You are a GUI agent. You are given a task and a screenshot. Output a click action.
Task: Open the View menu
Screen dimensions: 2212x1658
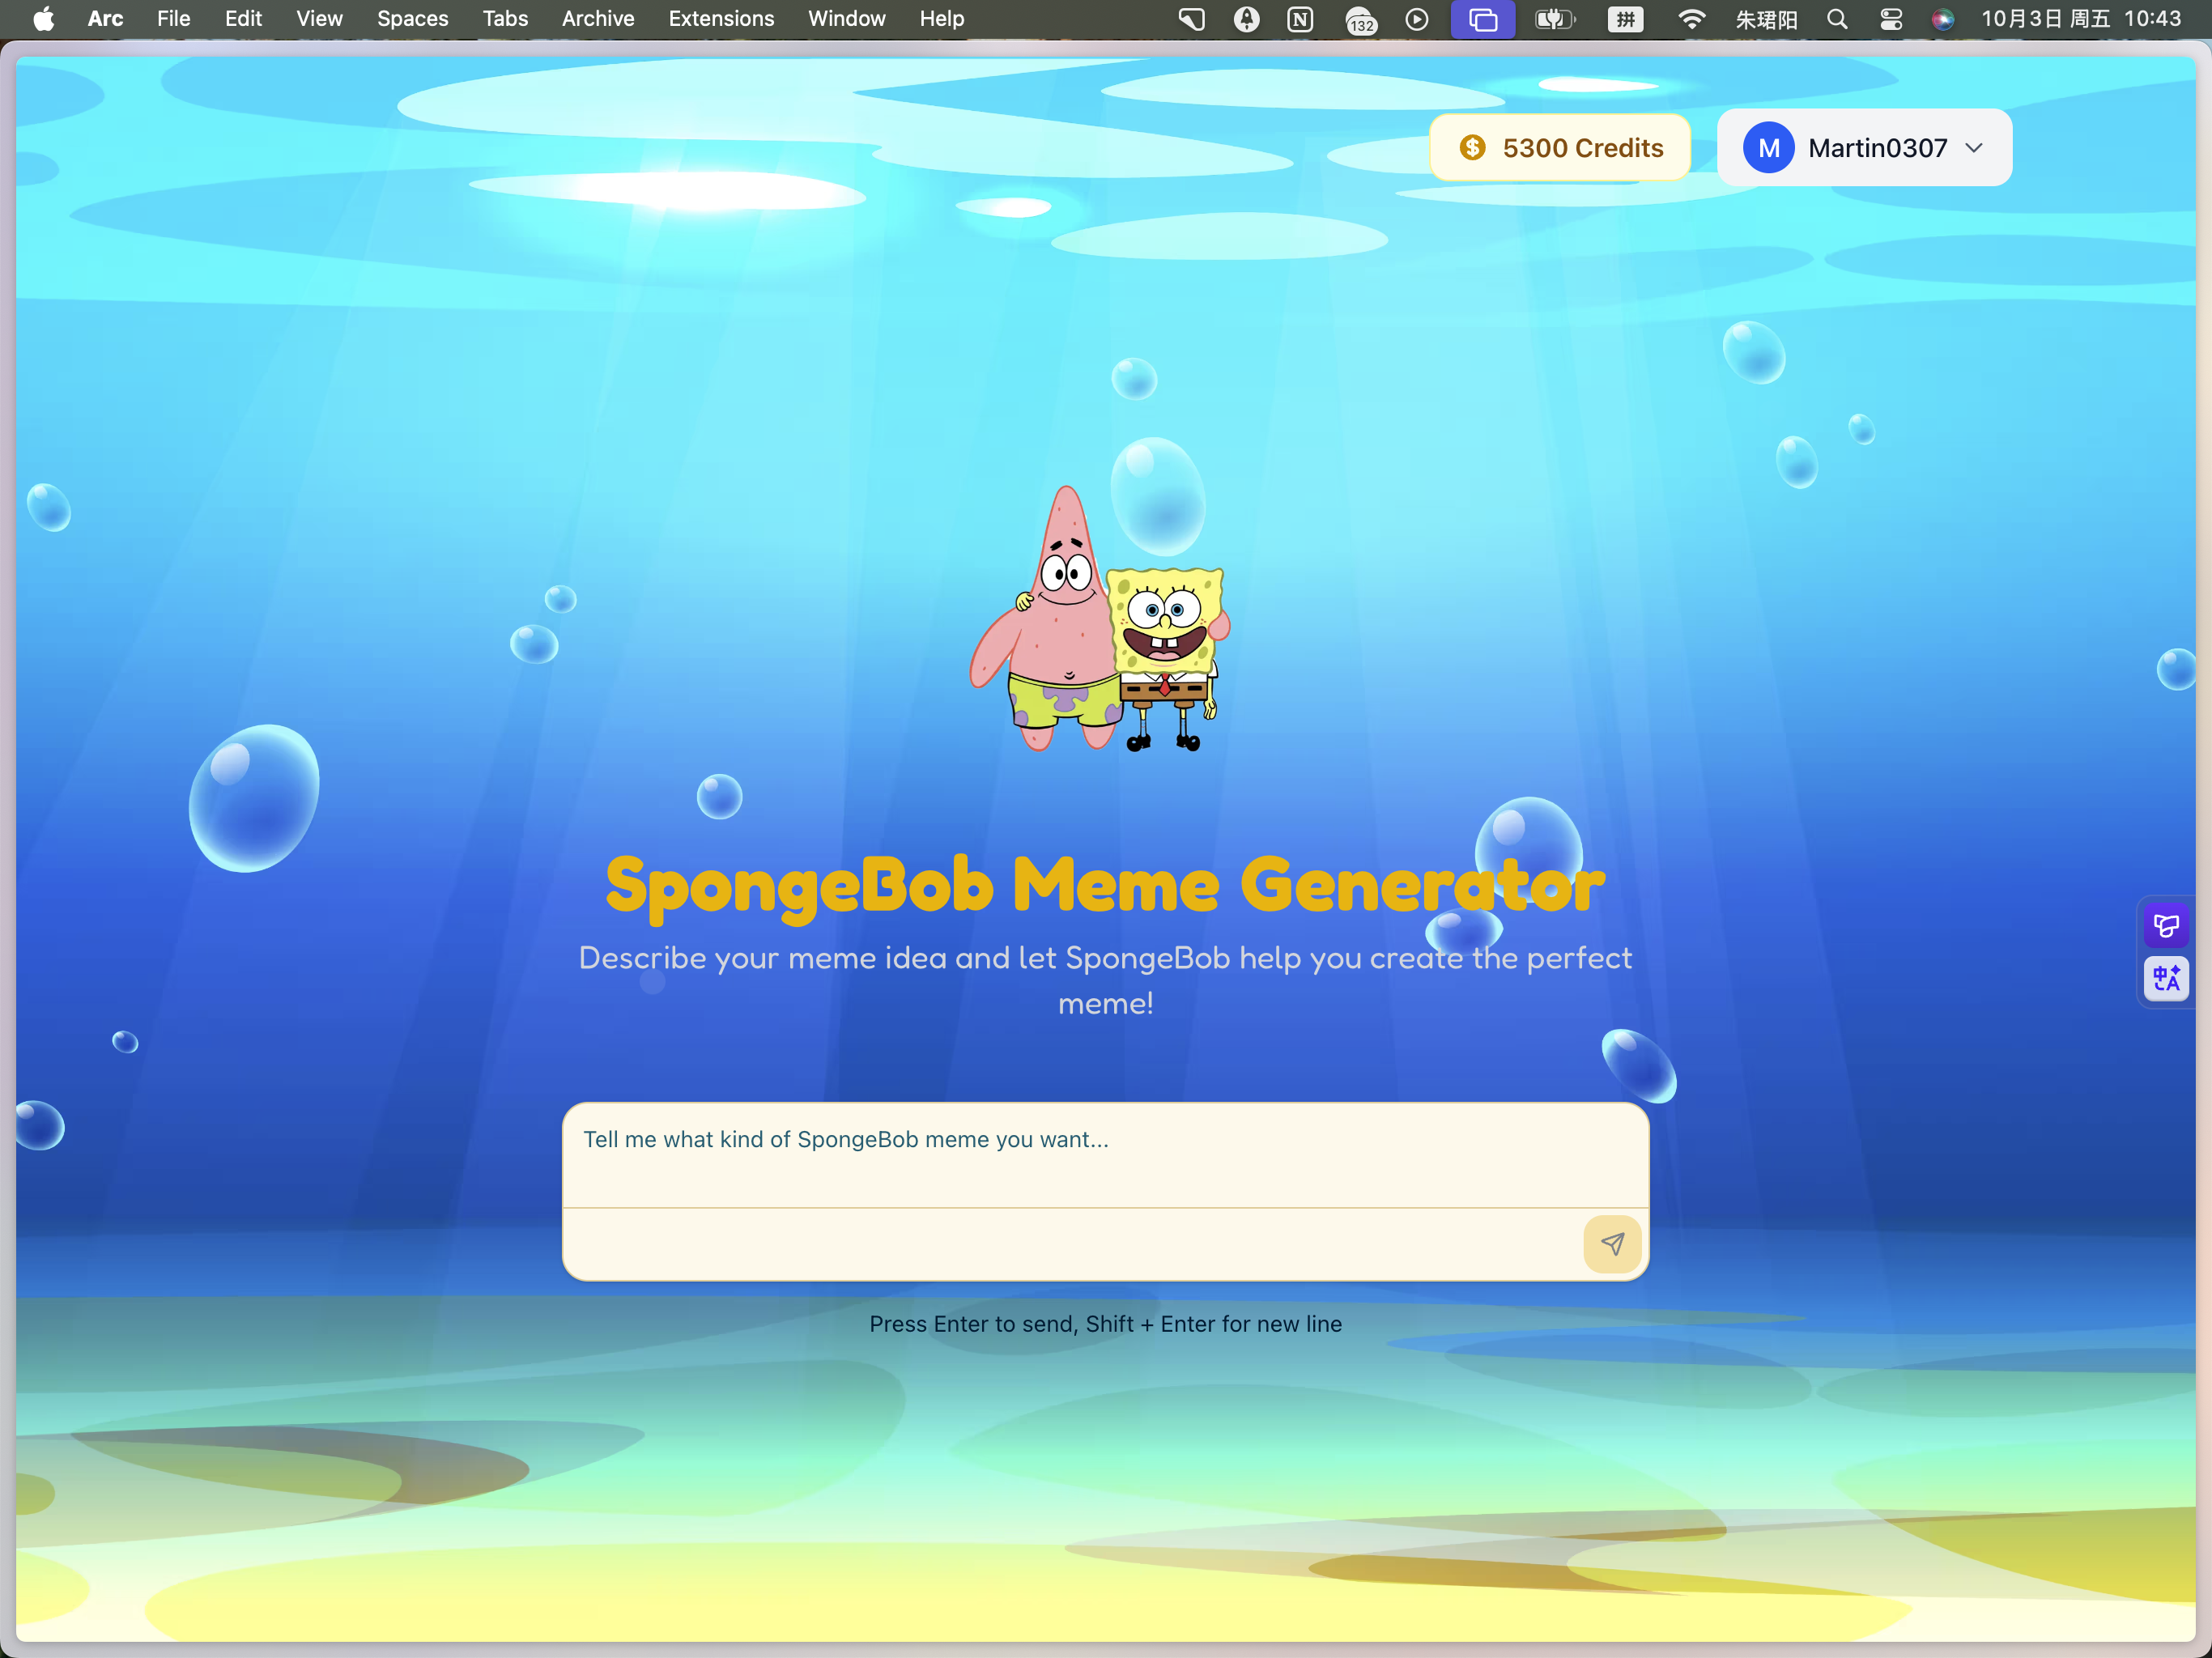(319, 19)
